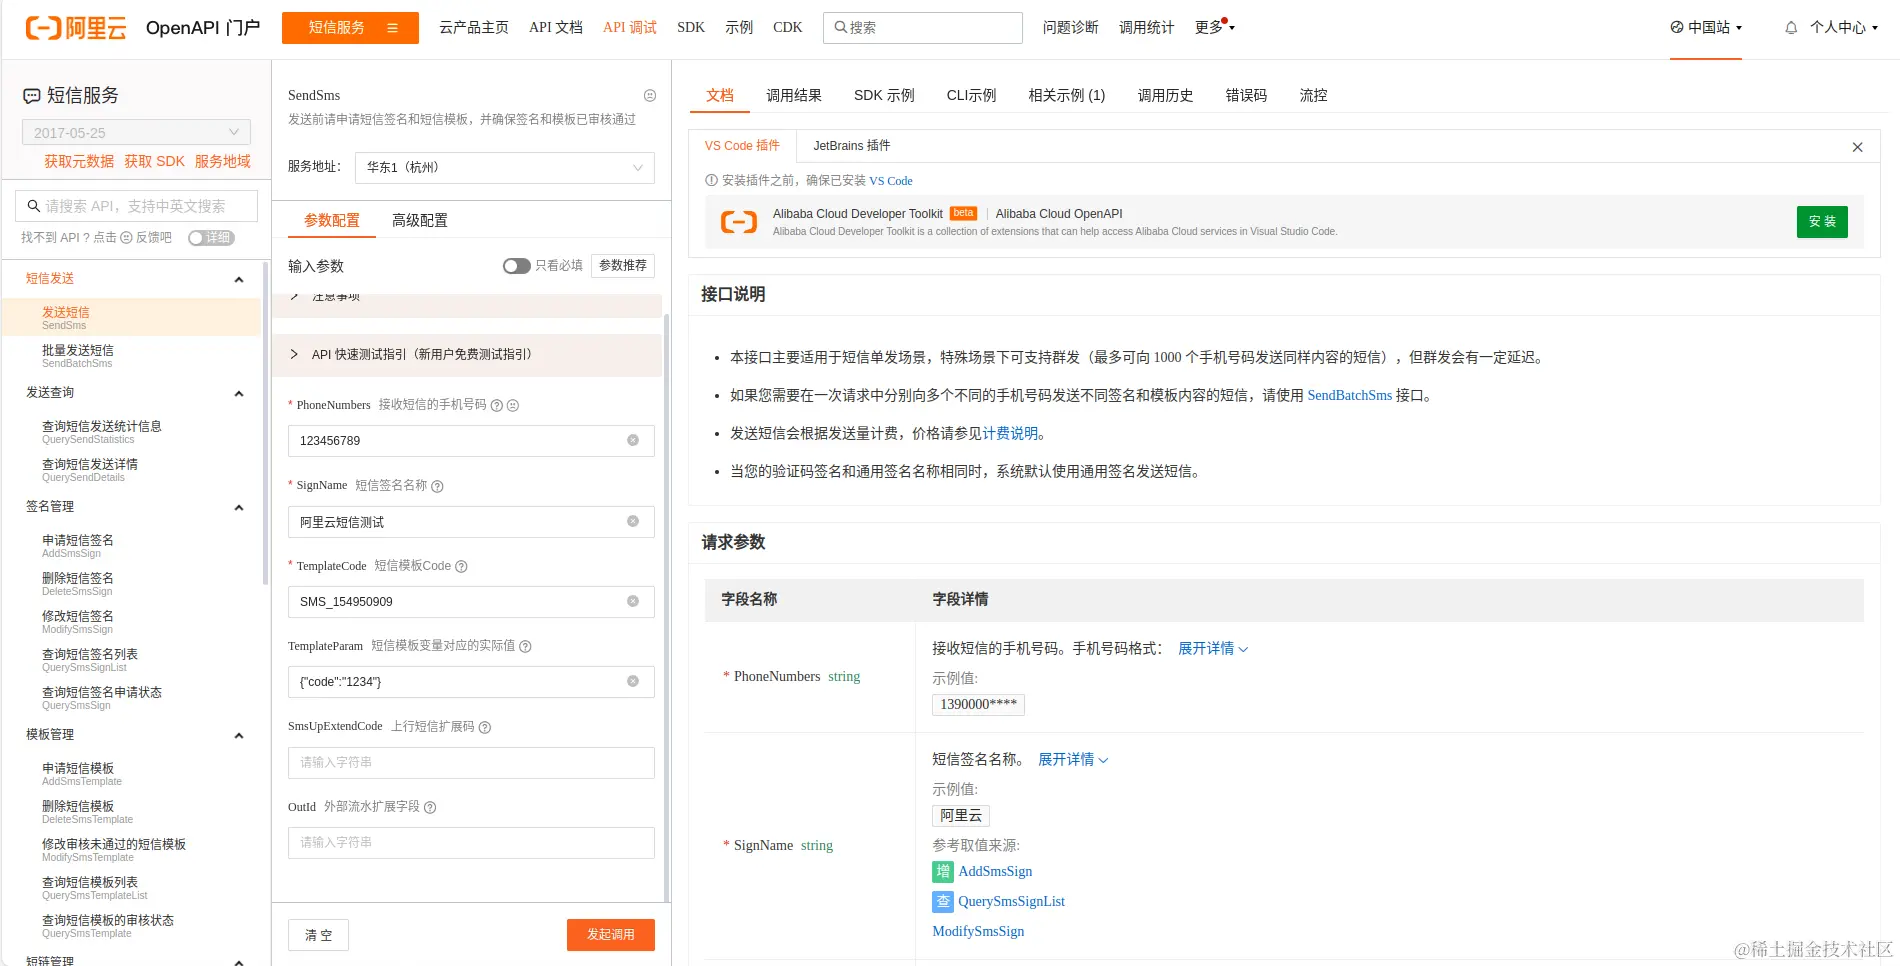Clear the TemplateCode field with its clear icon
Viewport: 1900px width, 966px height.
(x=633, y=602)
